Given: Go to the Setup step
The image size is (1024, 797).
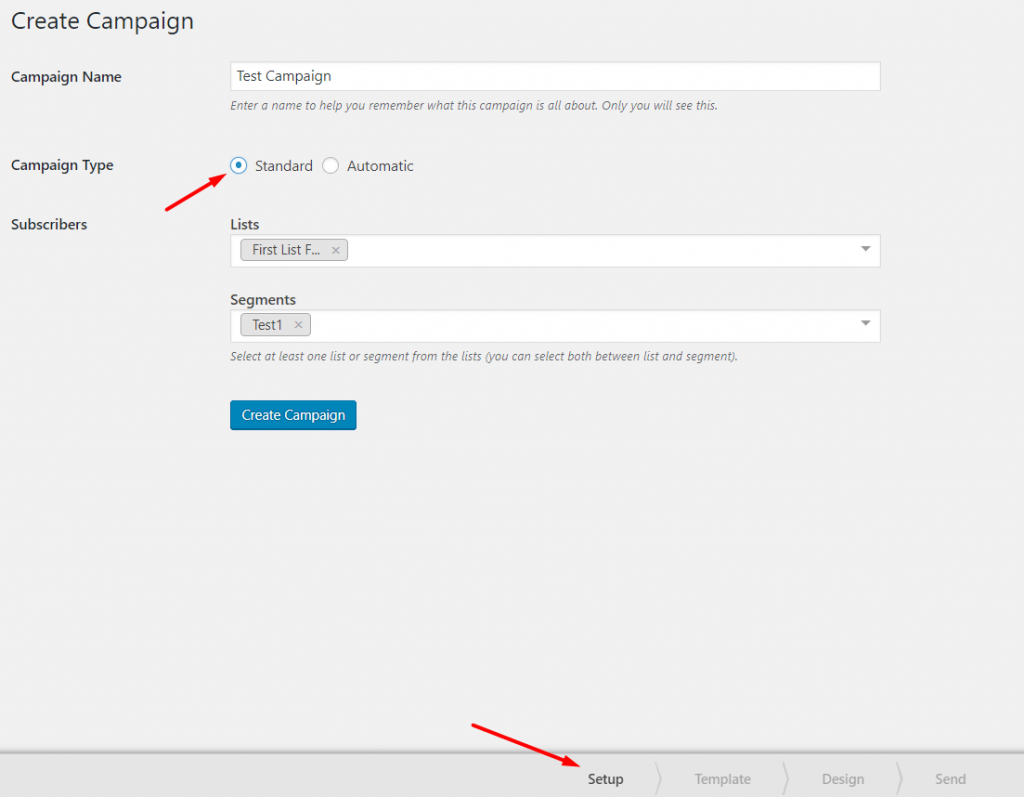Looking at the screenshot, I should pos(605,779).
